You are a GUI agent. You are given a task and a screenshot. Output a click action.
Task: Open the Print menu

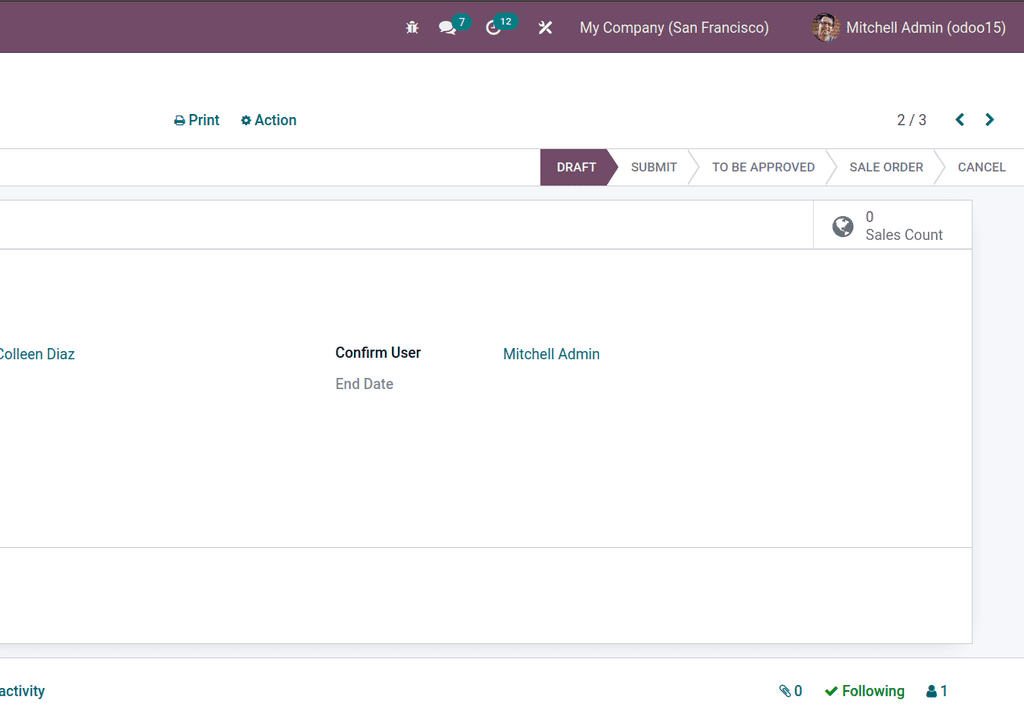point(197,120)
